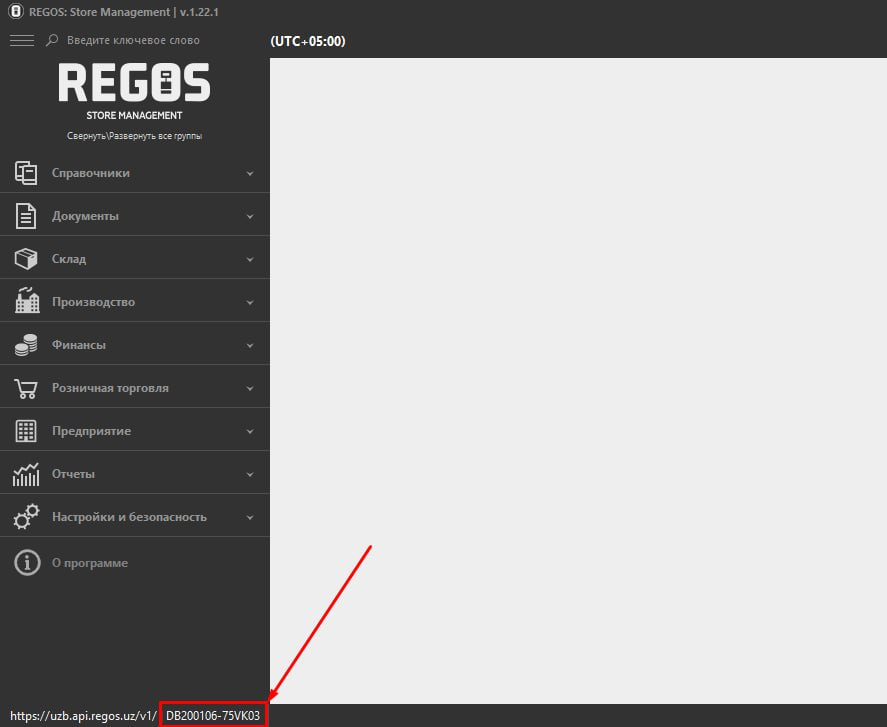Image resolution: width=887 pixels, height=727 pixels.
Task: Click the REGOS Store Management logo
Action: tap(135, 91)
